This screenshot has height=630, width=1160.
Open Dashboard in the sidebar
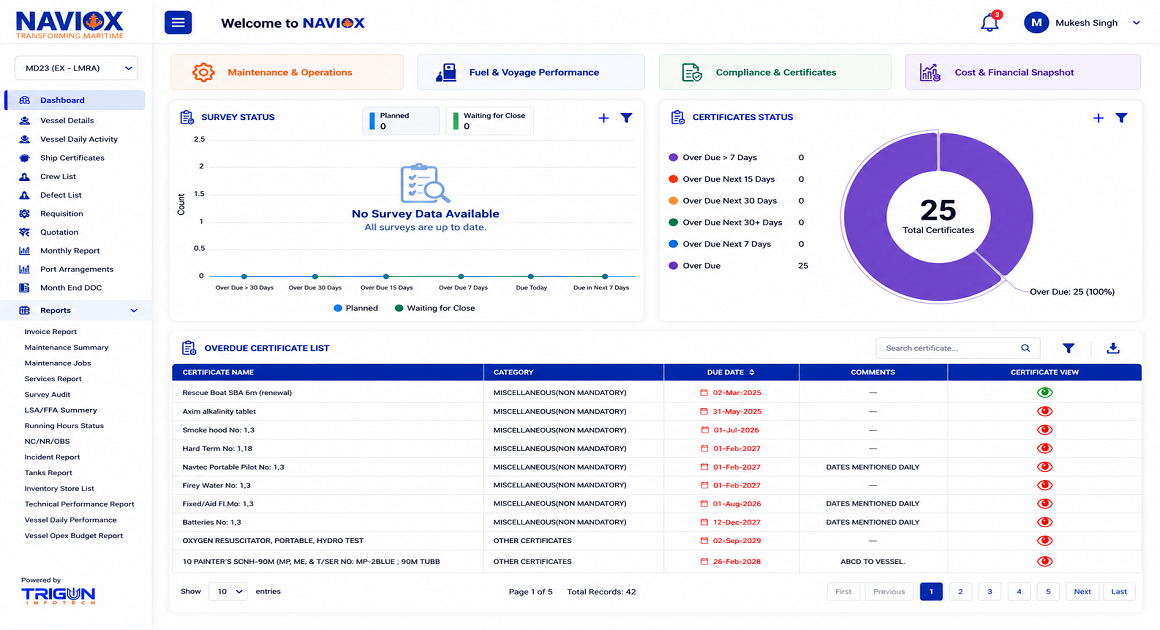[x=75, y=100]
